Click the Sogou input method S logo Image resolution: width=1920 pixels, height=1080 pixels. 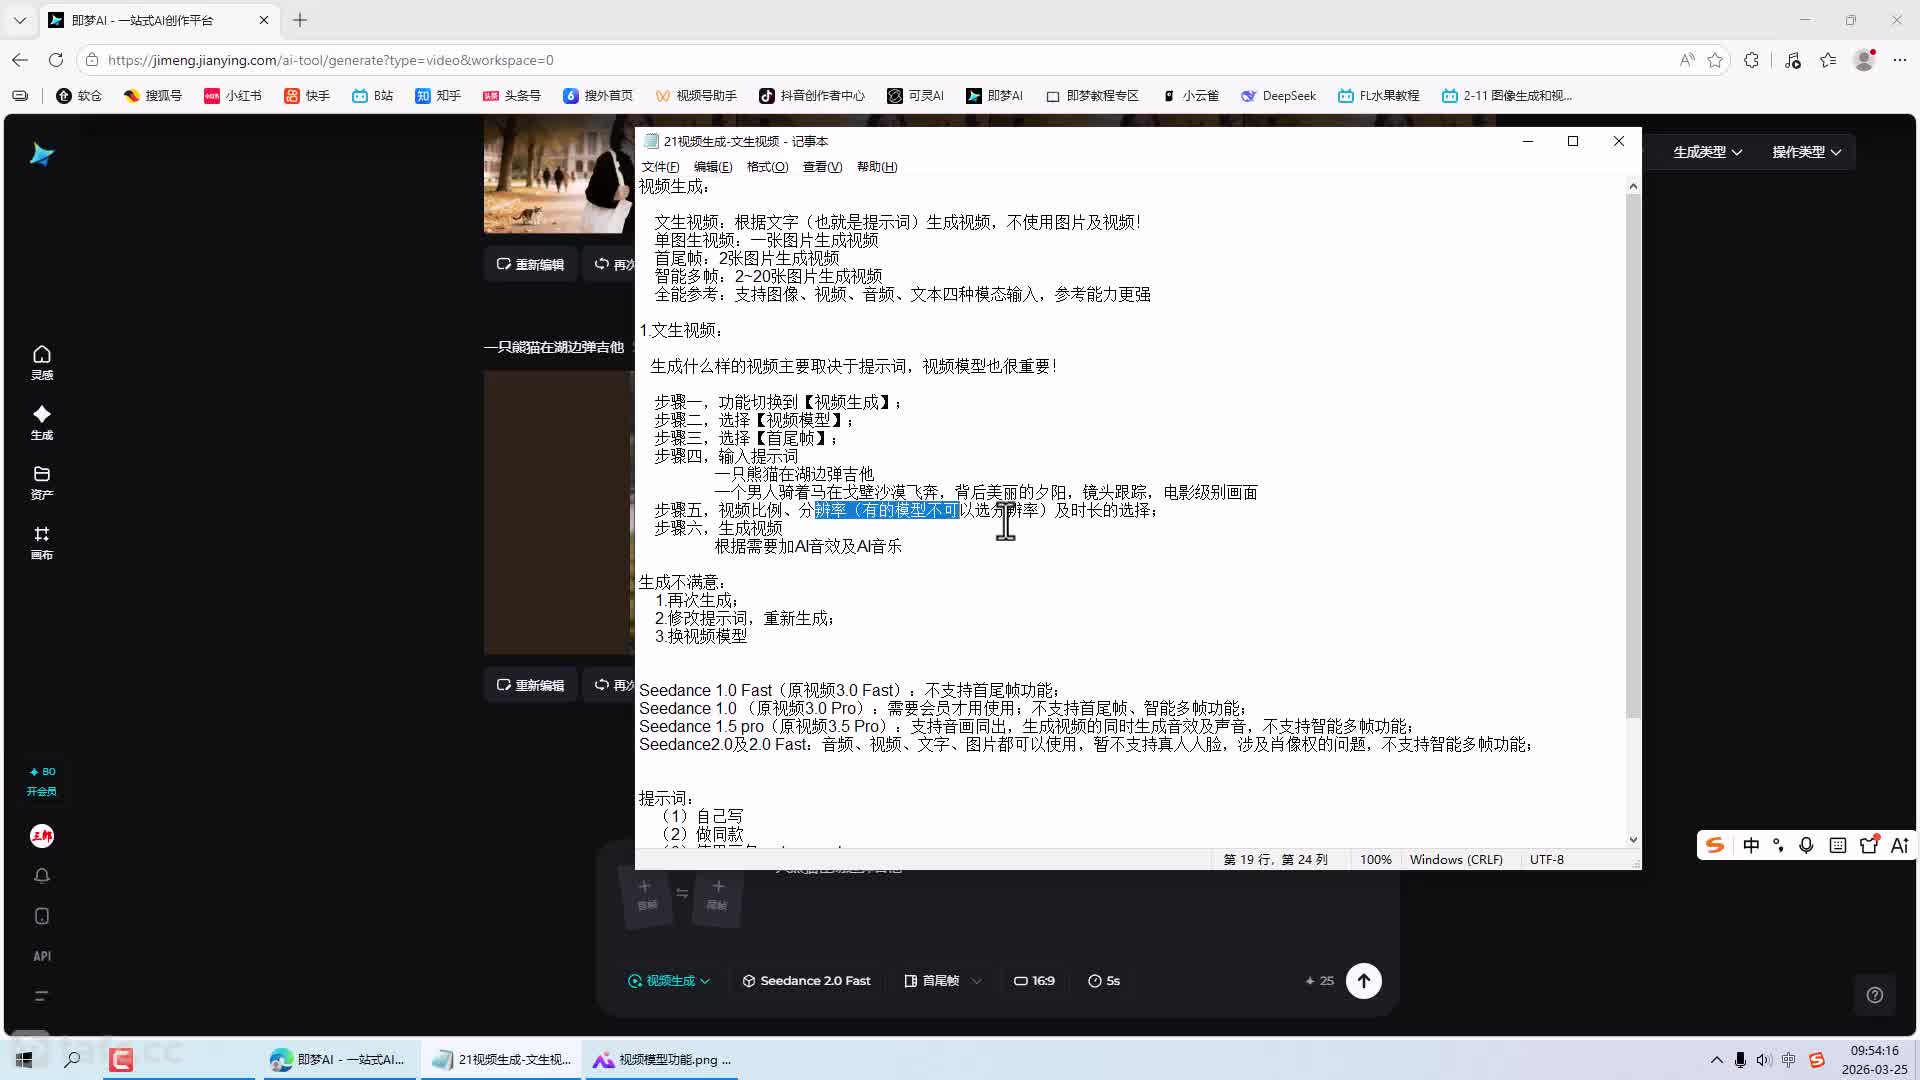click(x=1715, y=845)
